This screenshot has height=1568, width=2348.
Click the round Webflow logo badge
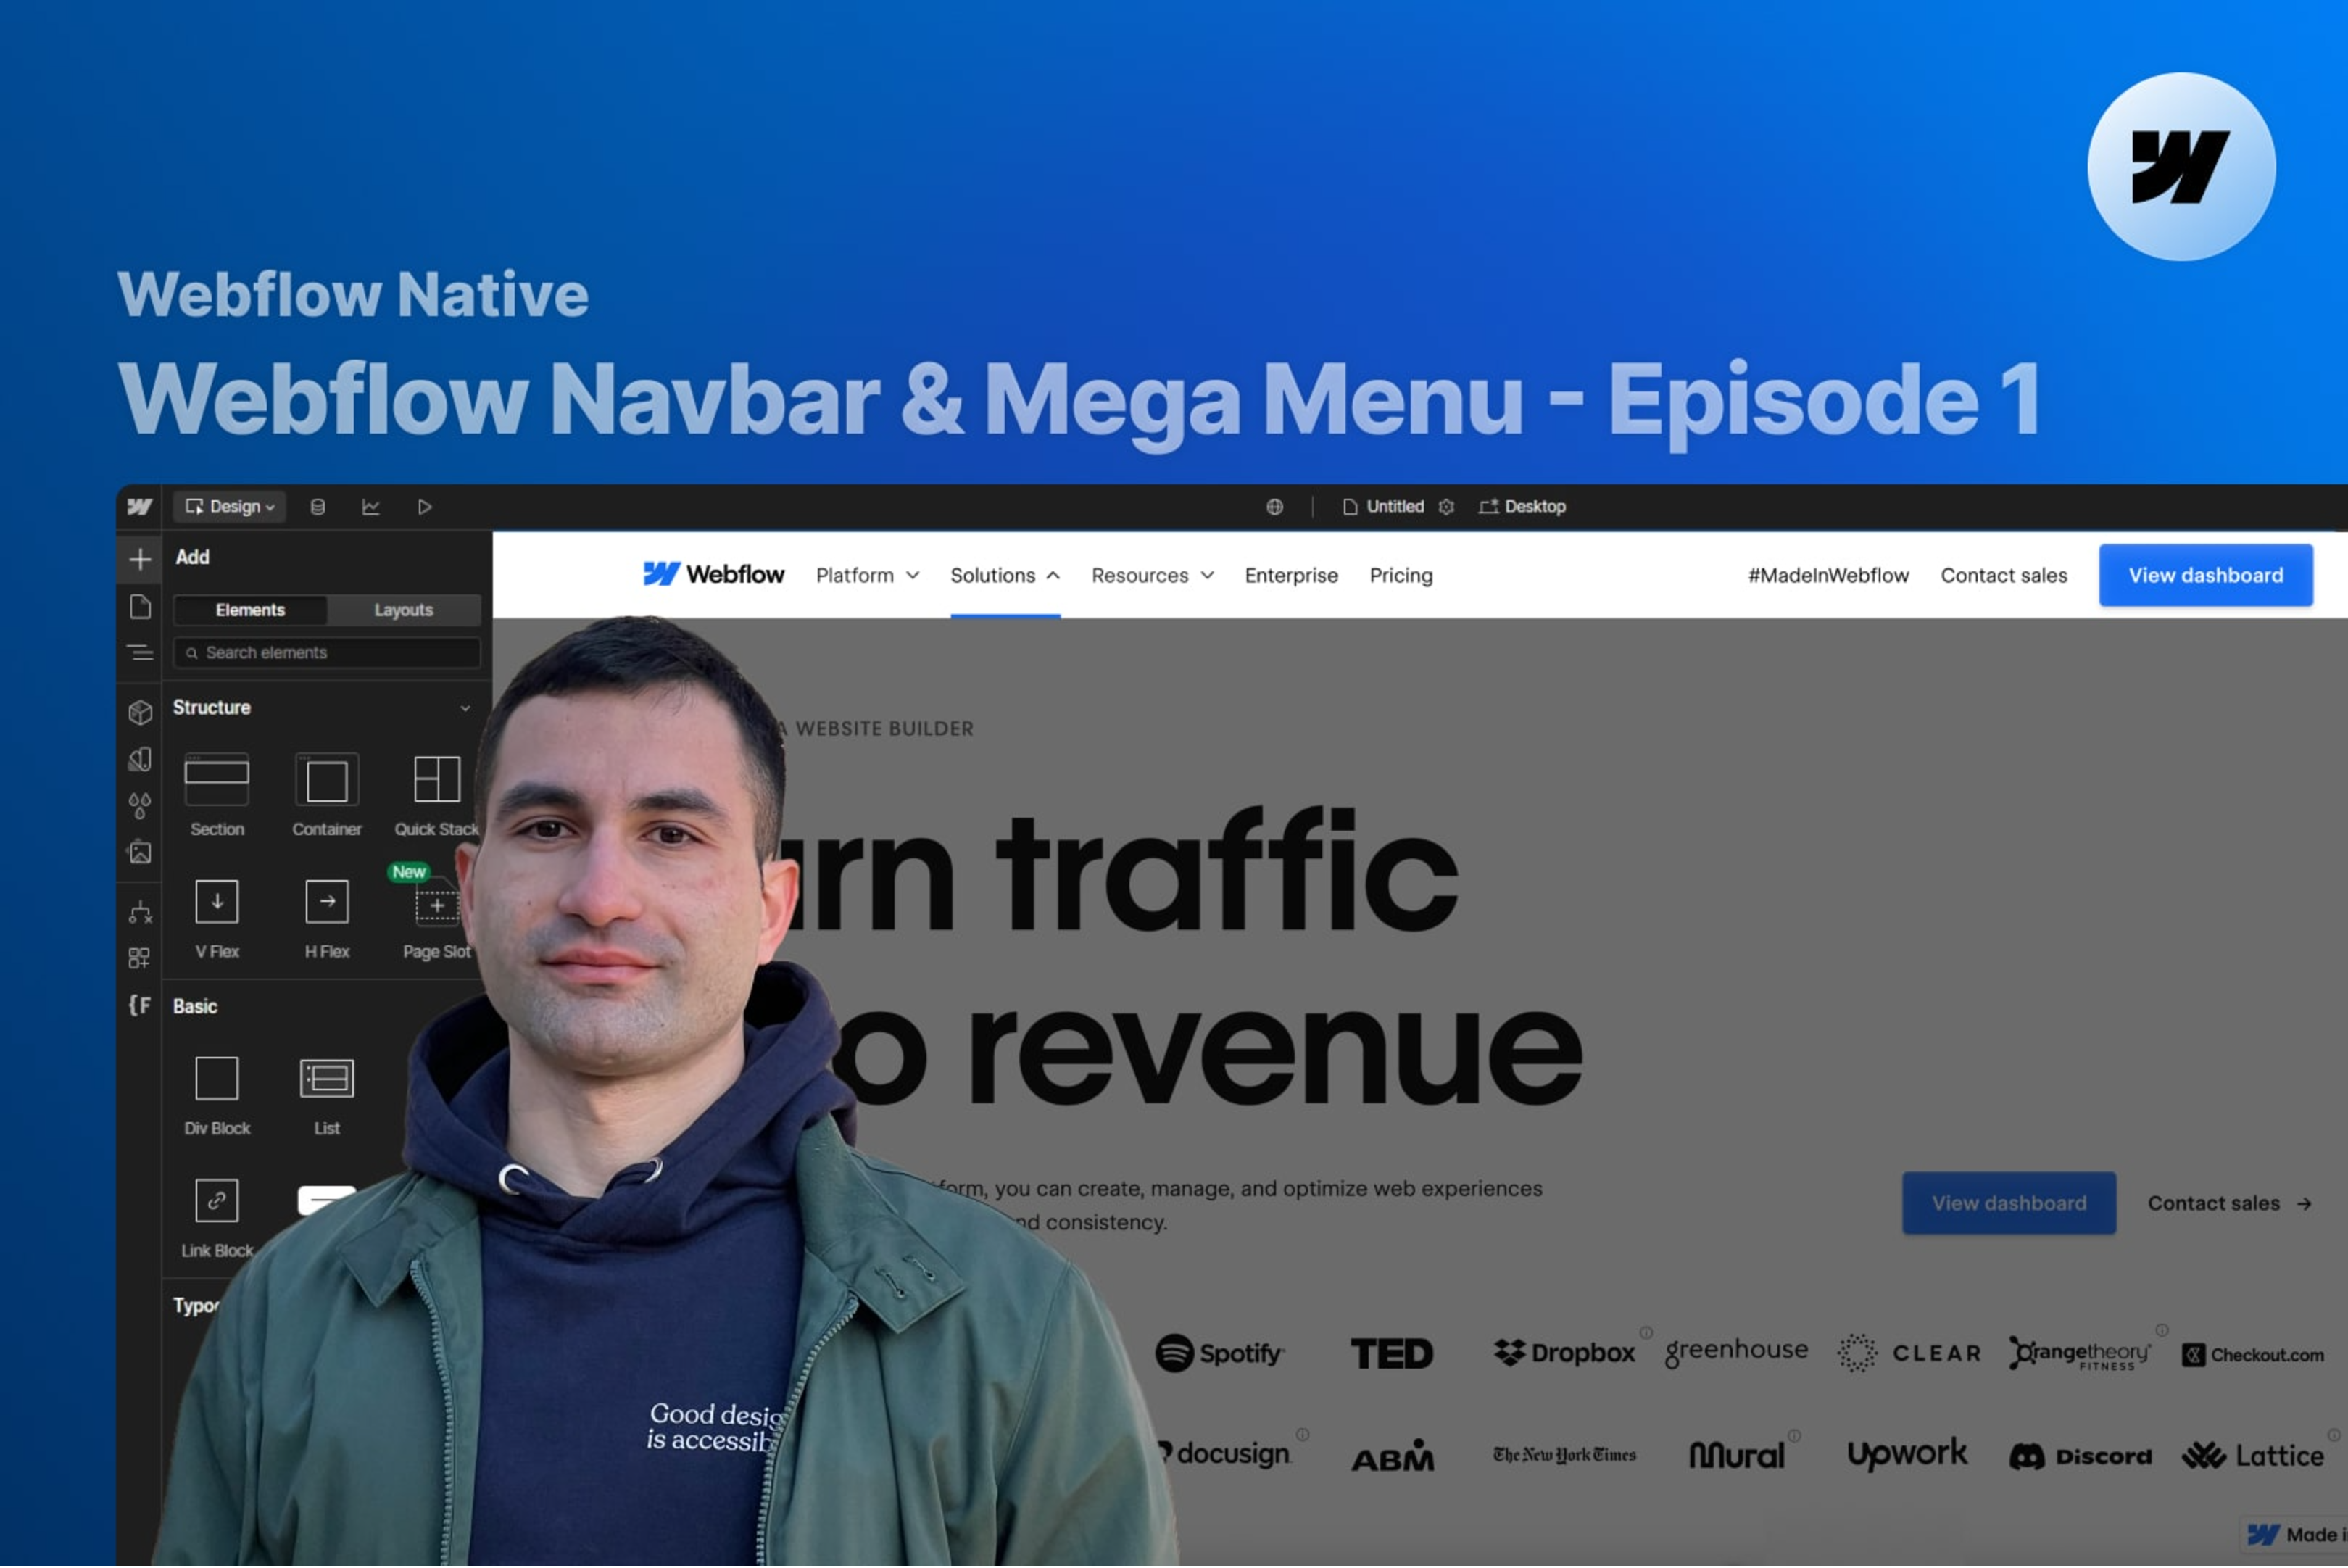2181,167
